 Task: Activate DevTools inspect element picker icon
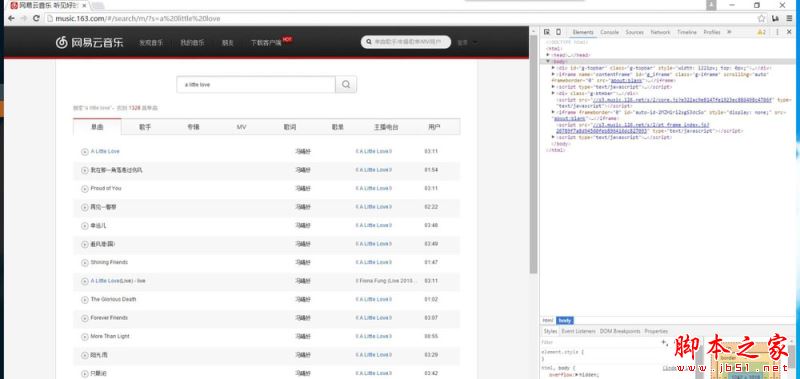tap(546, 32)
